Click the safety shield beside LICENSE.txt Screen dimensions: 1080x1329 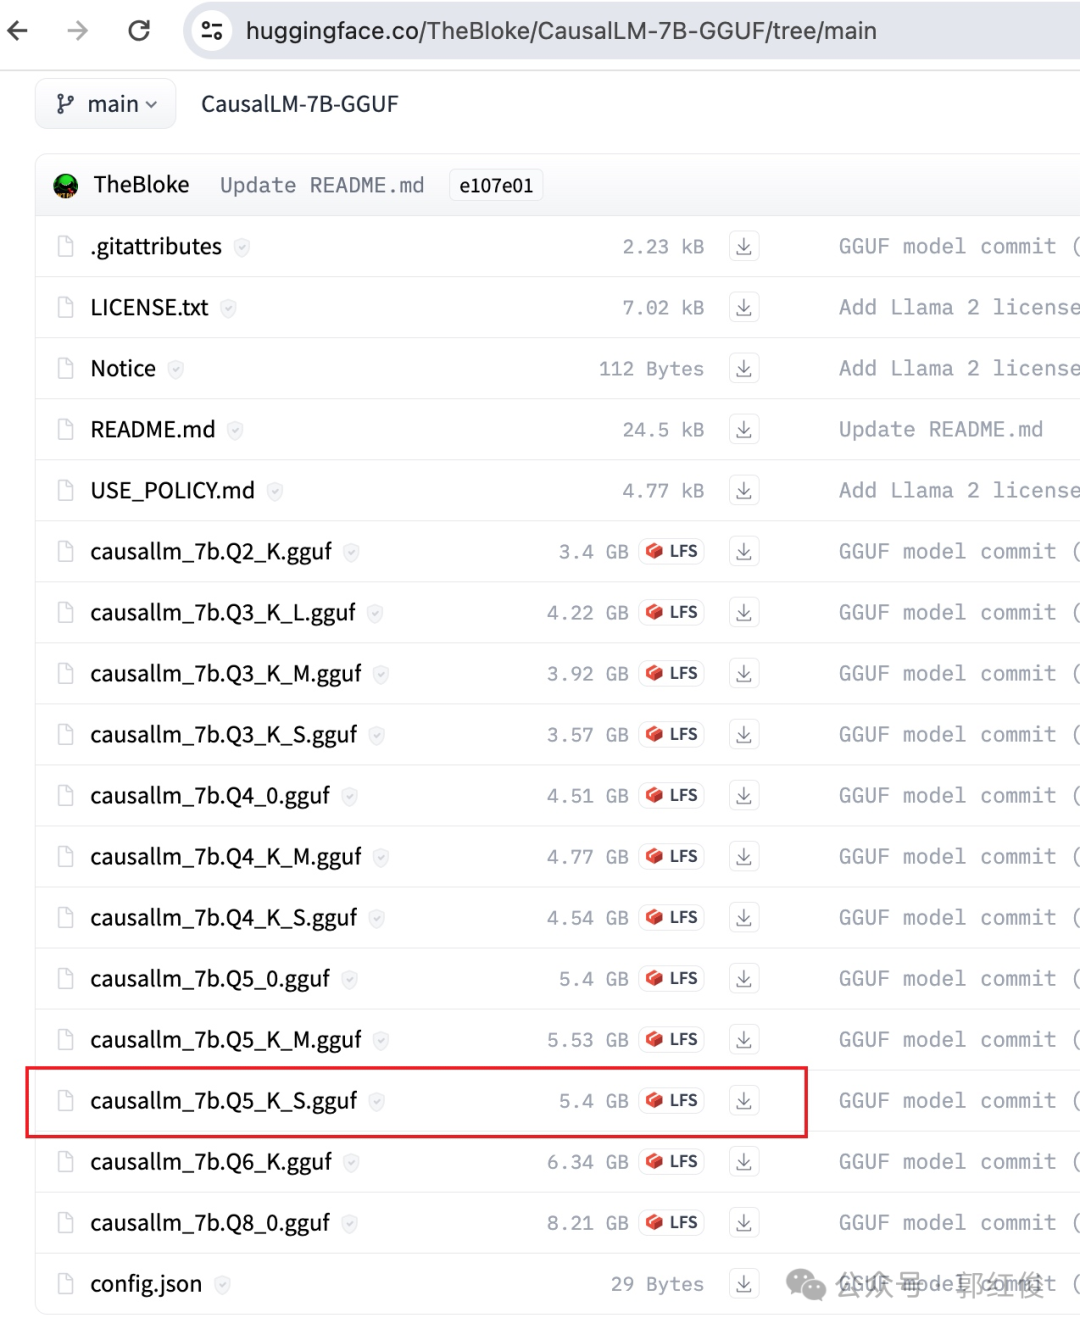click(229, 309)
